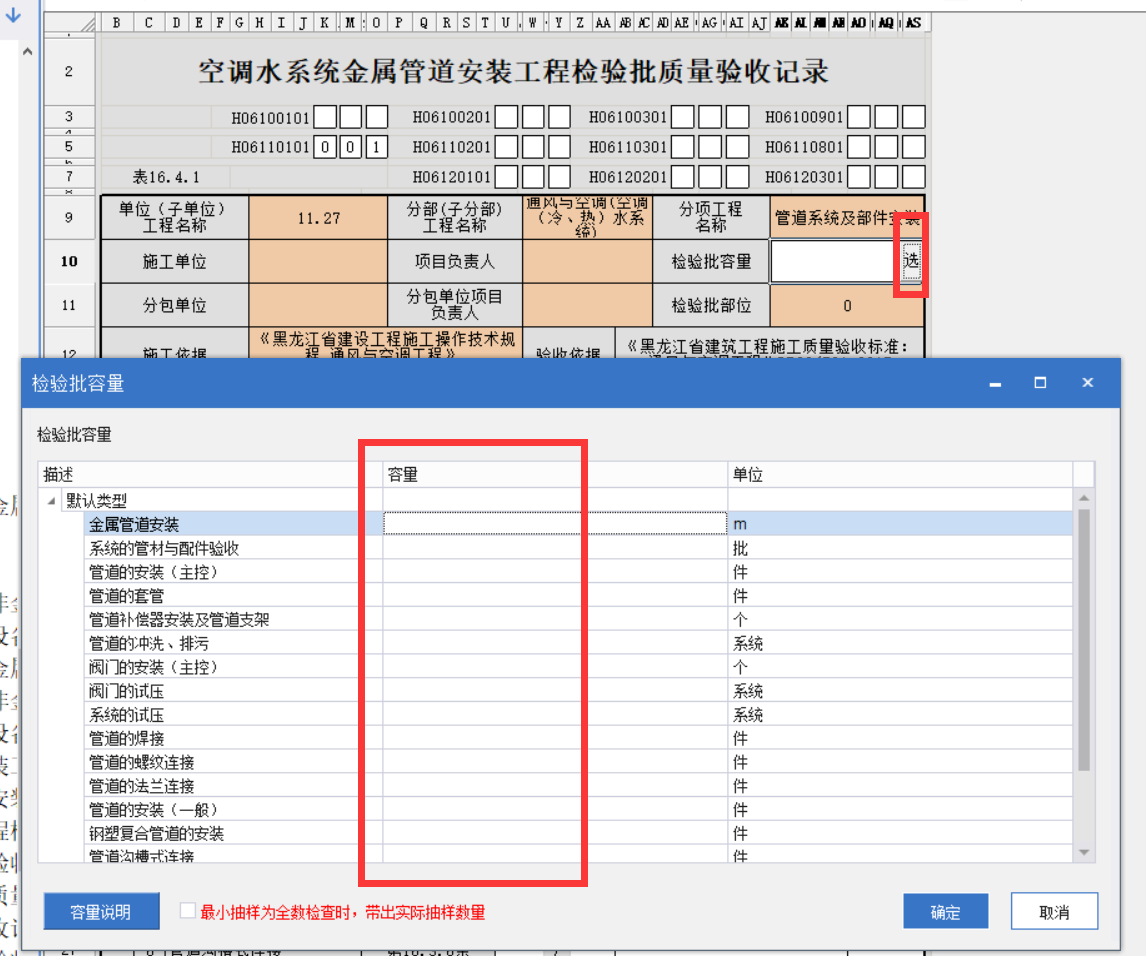Minimize the 检验批容量 dialog window

tap(995, 383)
